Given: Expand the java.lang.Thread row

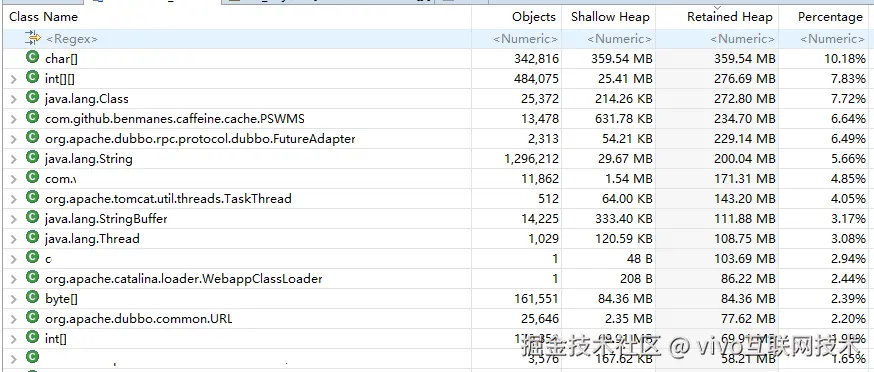Looking at the screenshot, I should 14,239.
